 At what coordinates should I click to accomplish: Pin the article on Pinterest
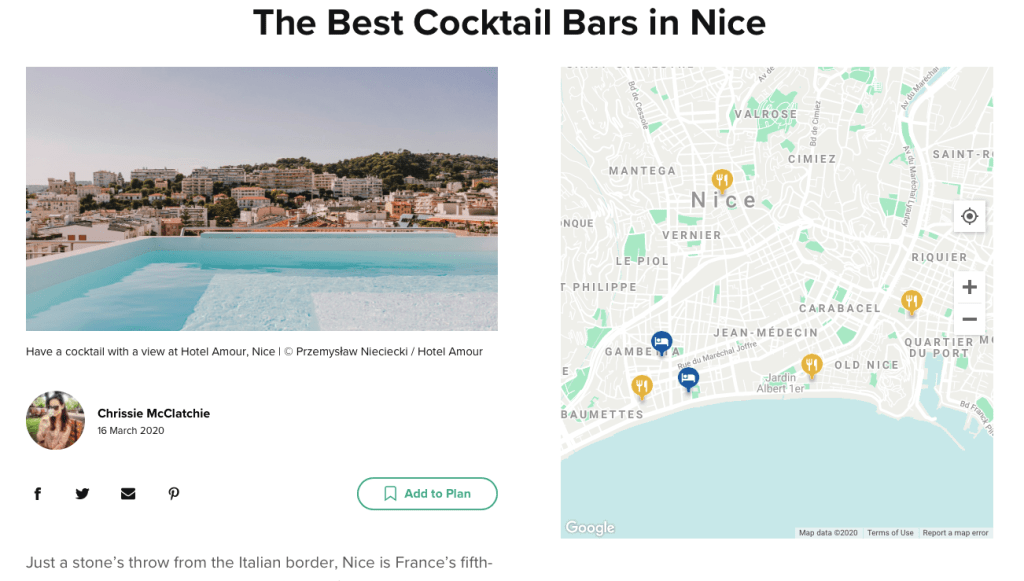pos(174,493)
